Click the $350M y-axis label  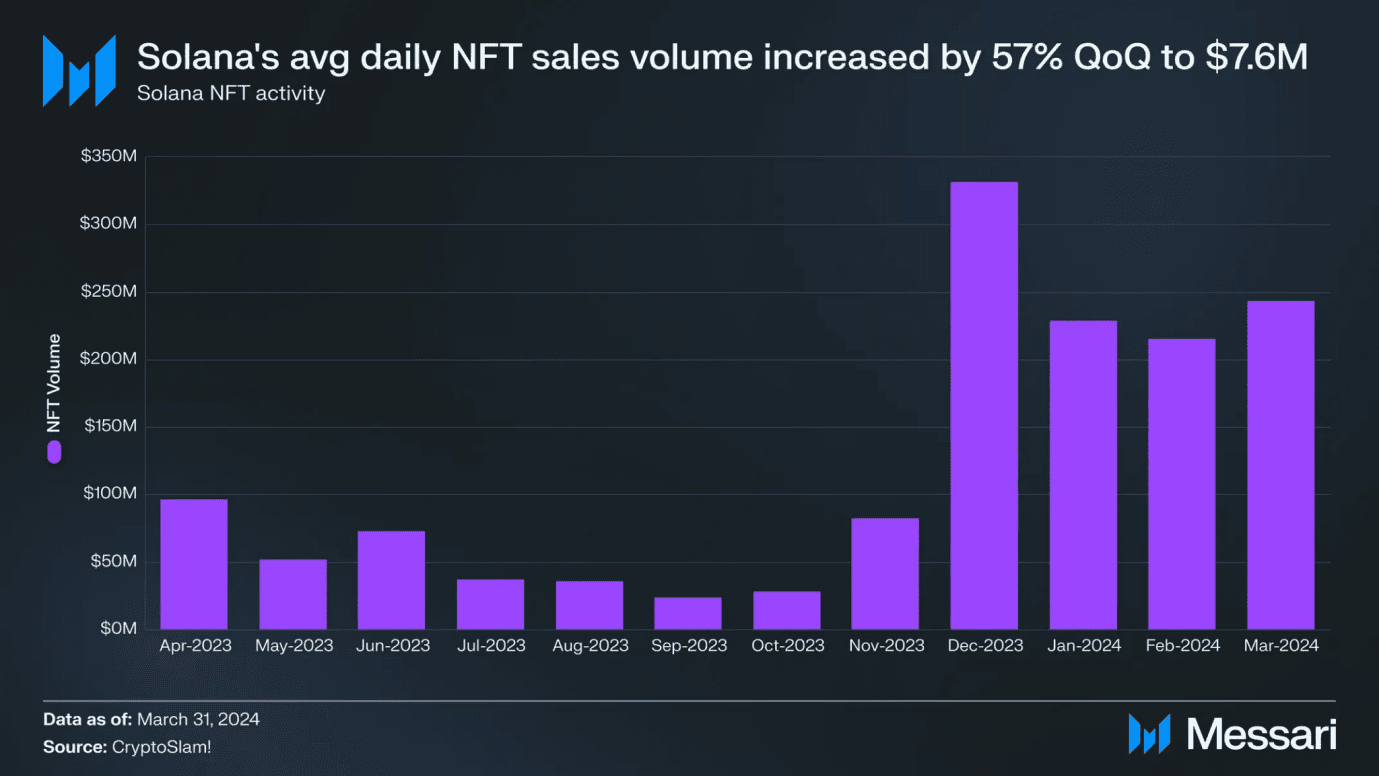point(109,157)
